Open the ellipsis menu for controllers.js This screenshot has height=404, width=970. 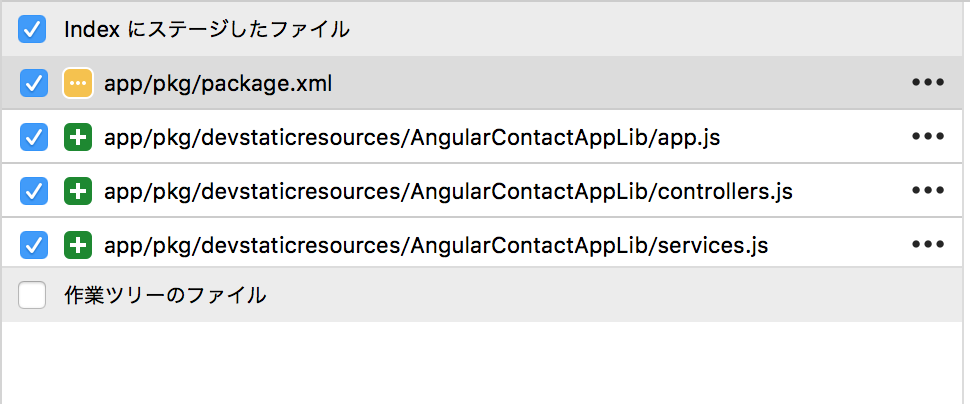[928, 191]
